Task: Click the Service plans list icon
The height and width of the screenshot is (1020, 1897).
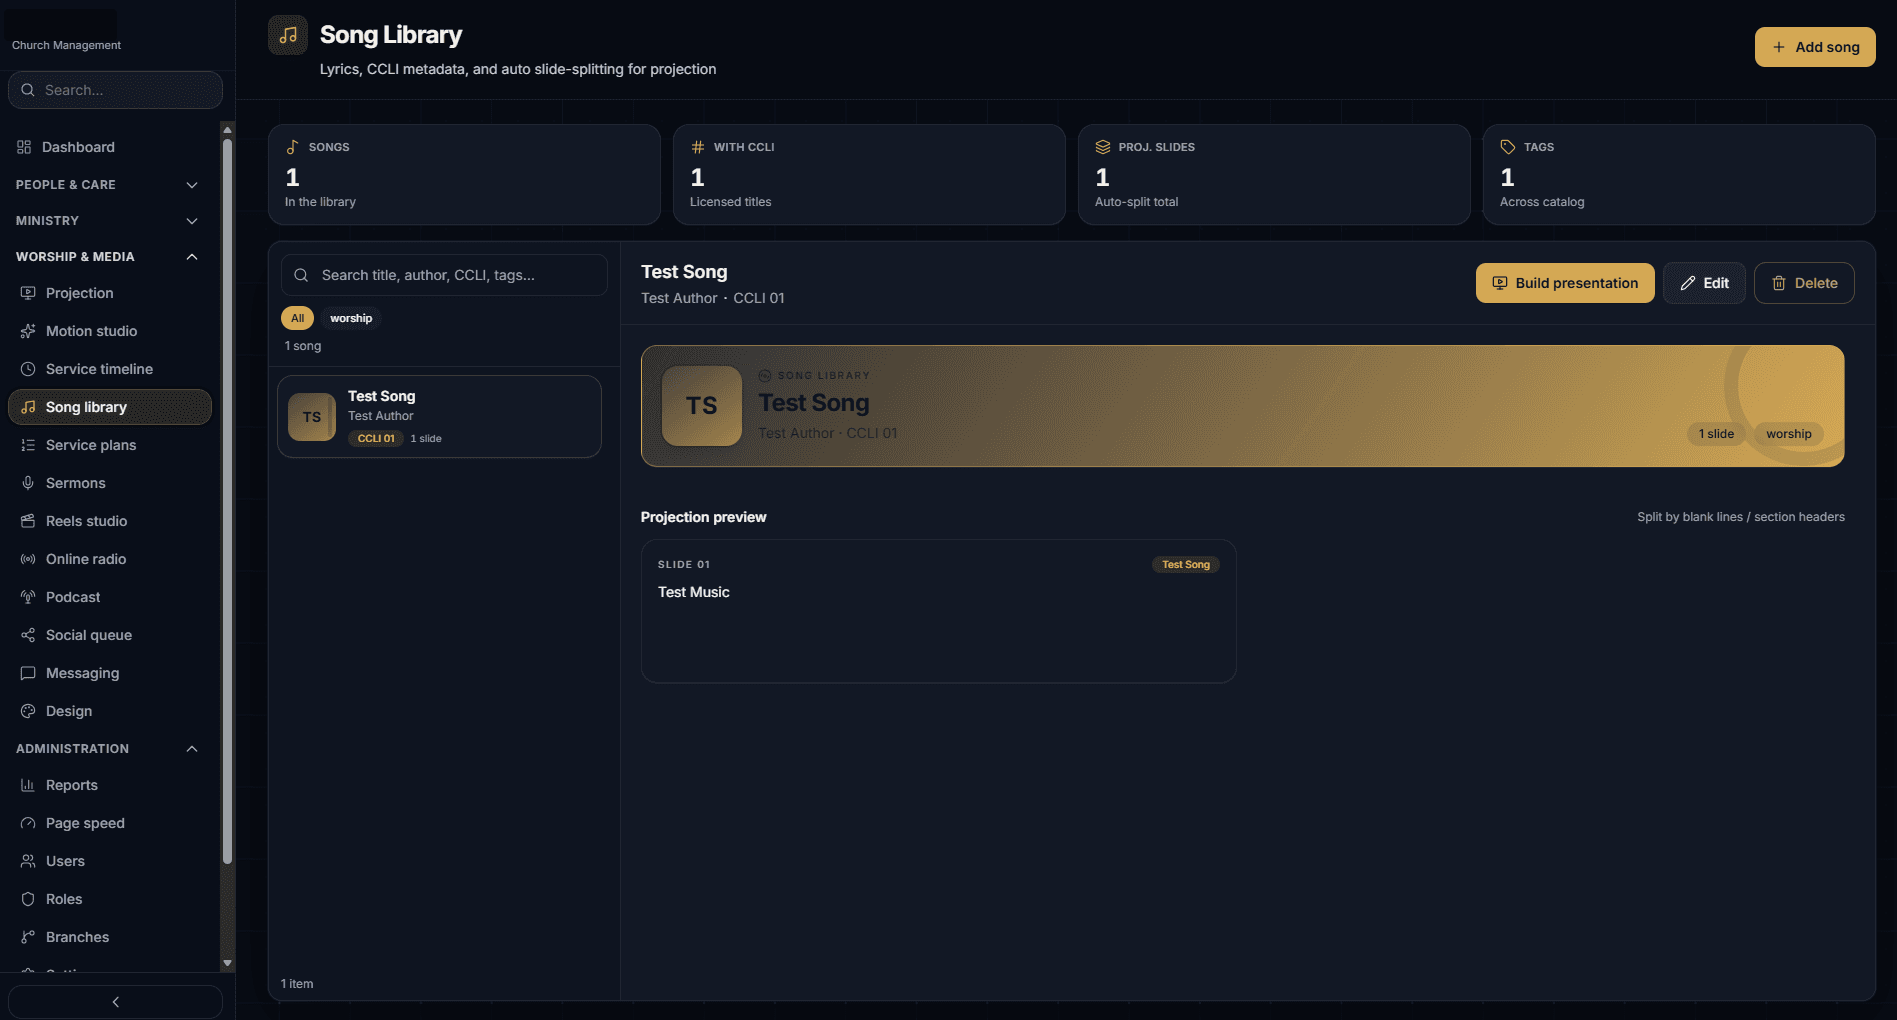Action: click(28, 445)
